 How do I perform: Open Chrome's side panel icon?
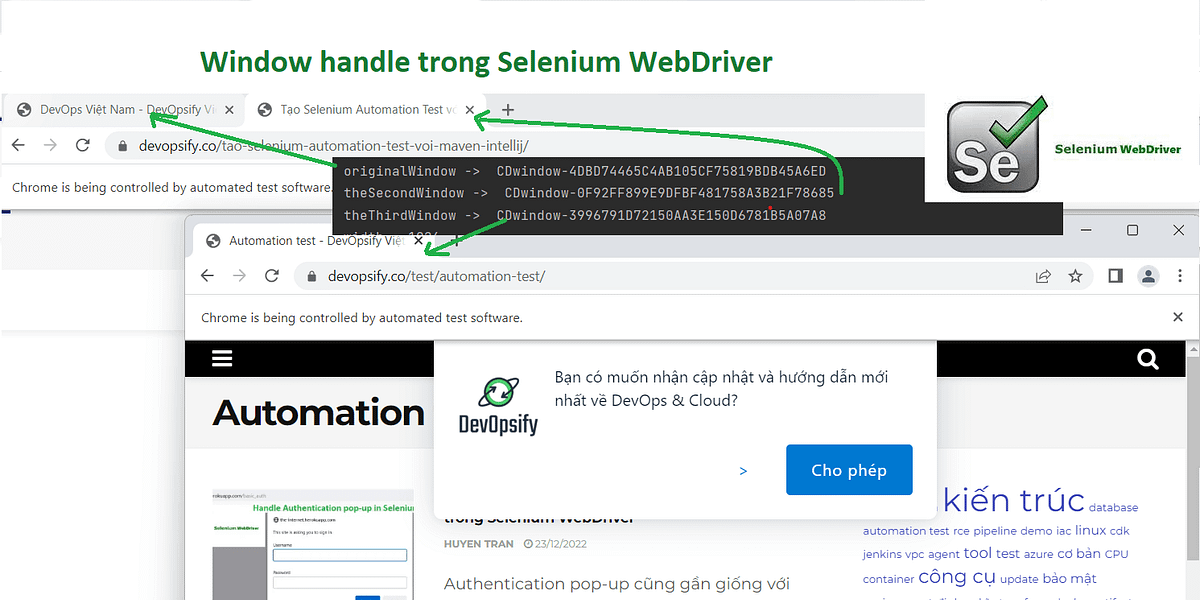coord(1114,276)
